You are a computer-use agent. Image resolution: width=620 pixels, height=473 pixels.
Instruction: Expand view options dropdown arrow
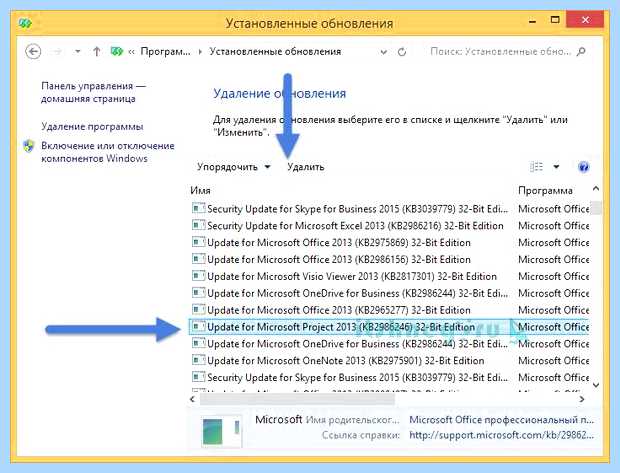[556, 167]
